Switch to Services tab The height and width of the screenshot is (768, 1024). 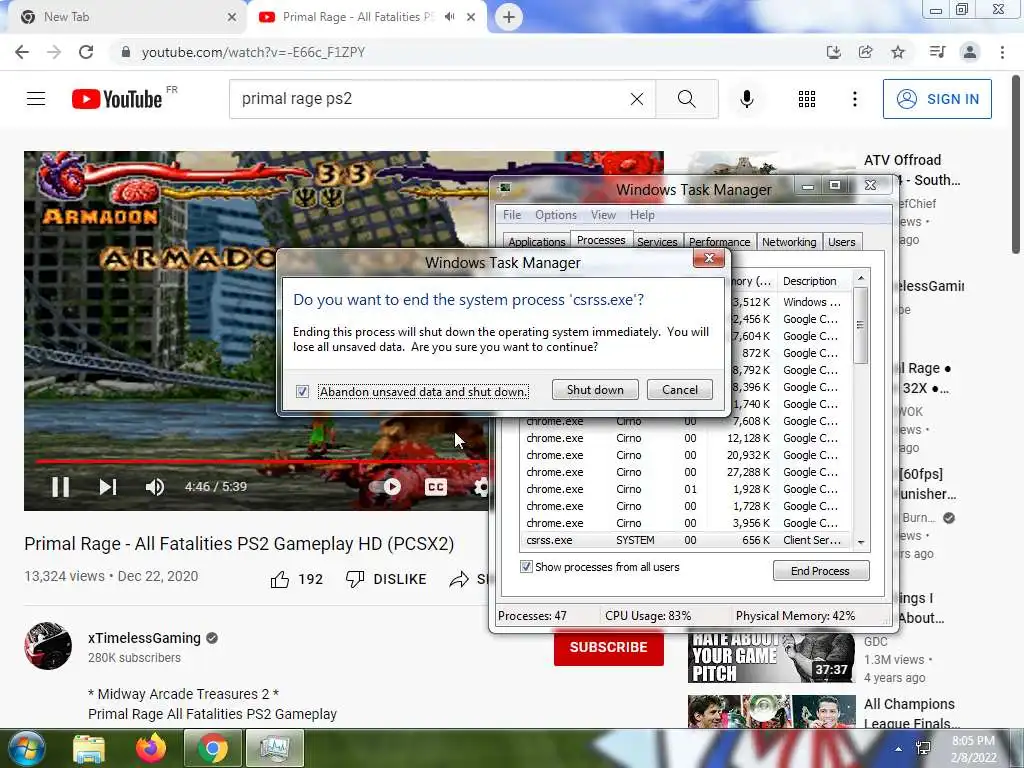coord(657,242)
